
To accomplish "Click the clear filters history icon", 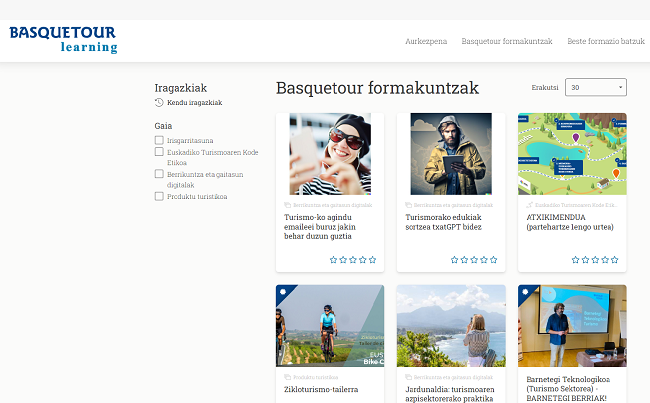I will point(159,102).
